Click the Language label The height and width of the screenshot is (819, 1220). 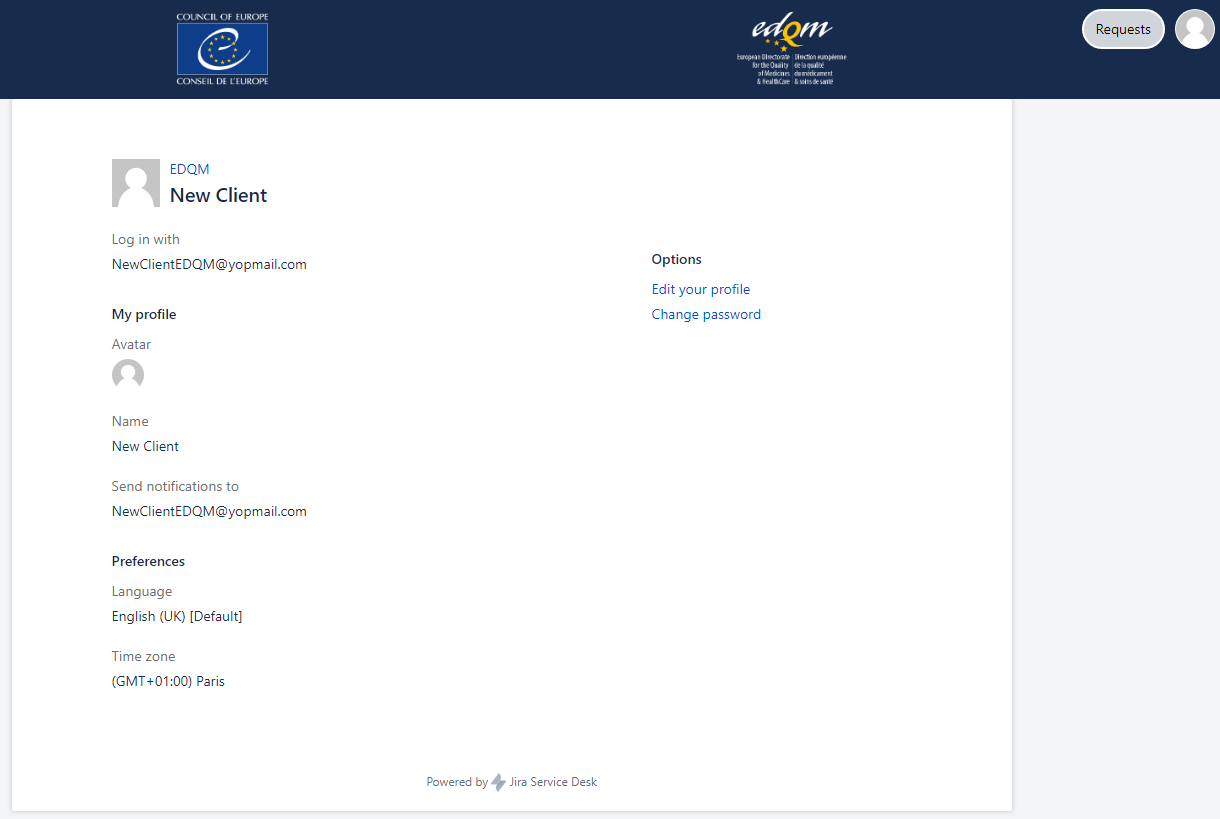point(142,591)
